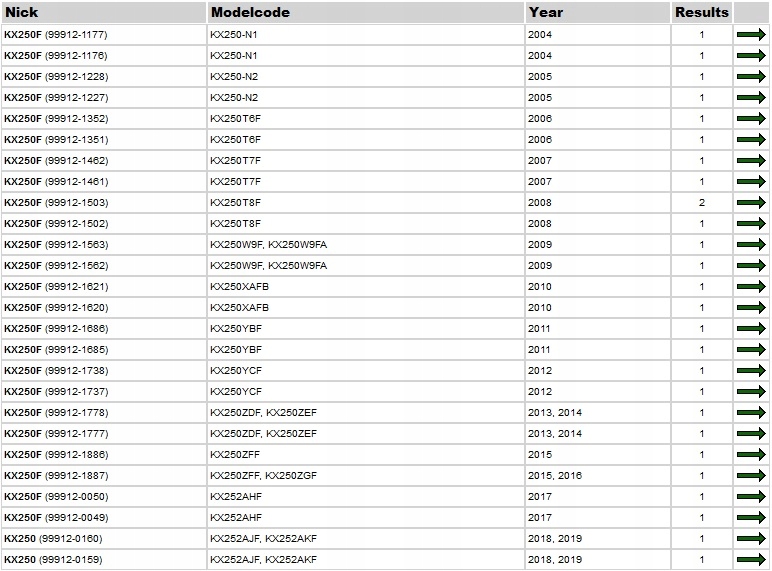Click the Modelcode column header
This screenshot has height=571, width=772.
250,12
